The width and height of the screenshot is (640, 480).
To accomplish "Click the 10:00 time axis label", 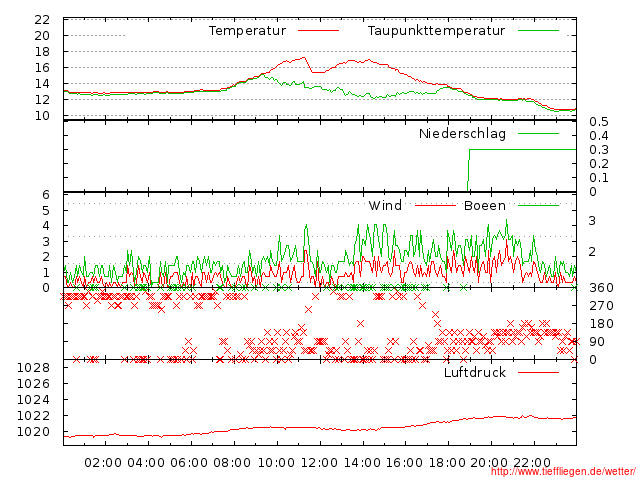I will coord(276,463).
